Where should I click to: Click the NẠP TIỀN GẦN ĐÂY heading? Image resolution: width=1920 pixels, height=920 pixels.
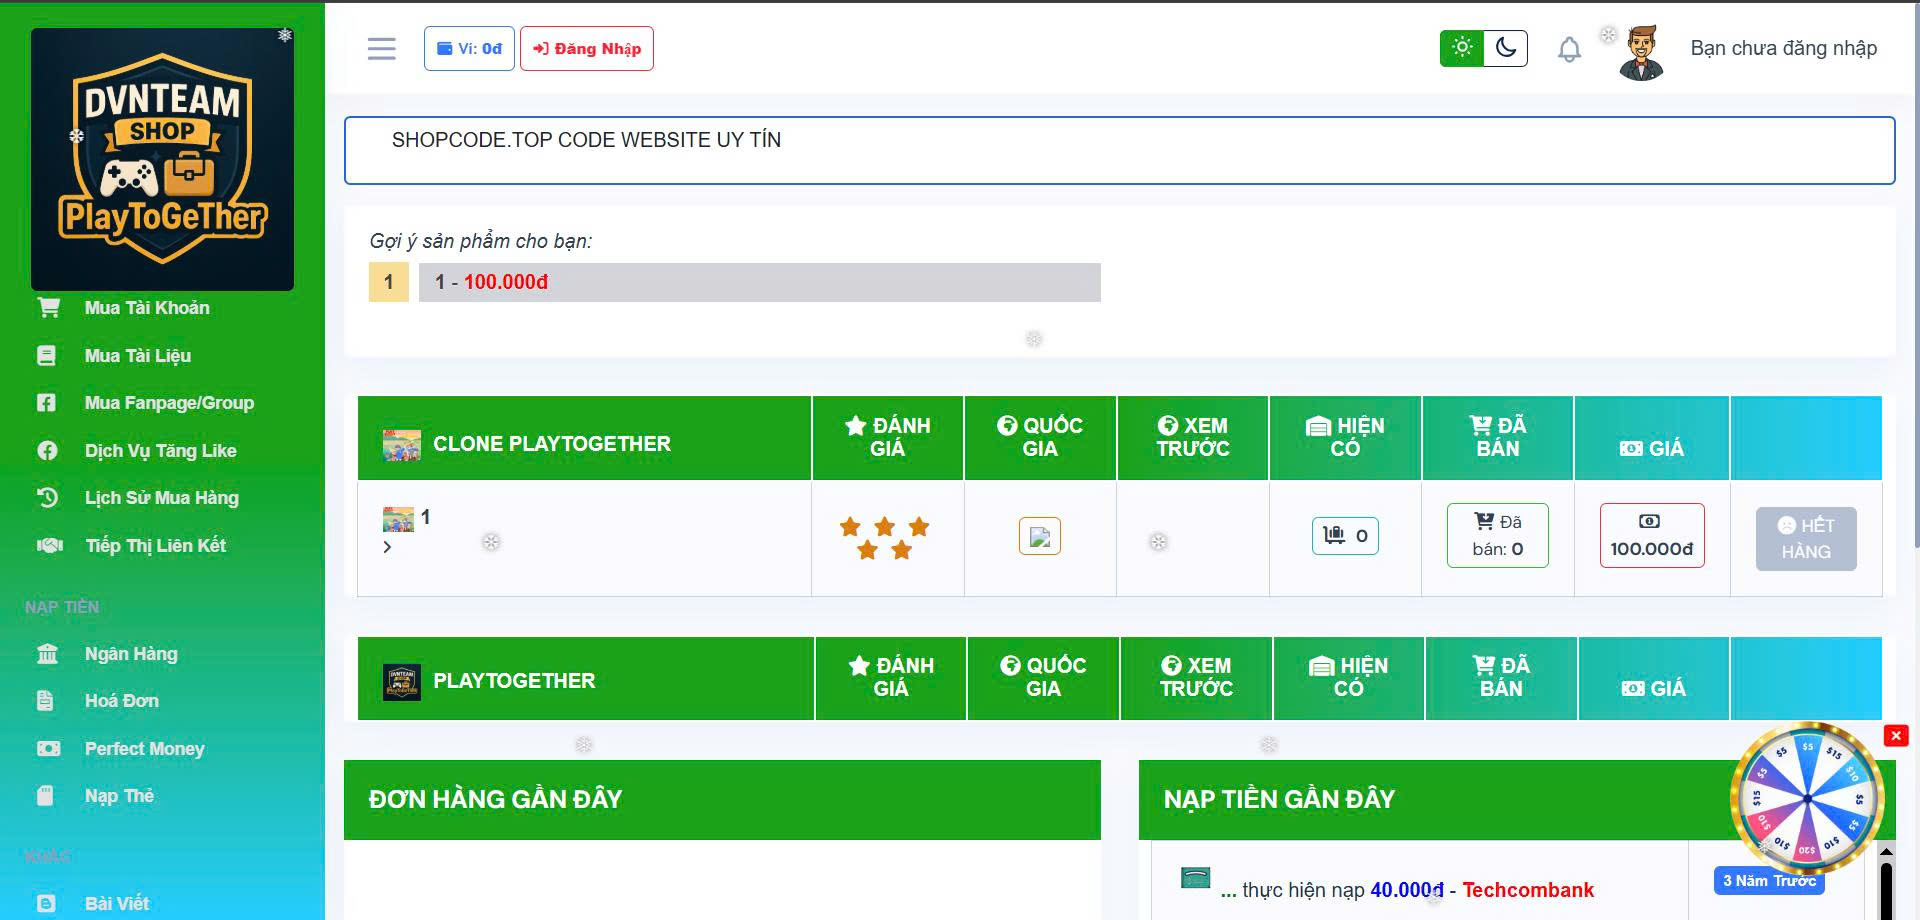click(1279, 799)
